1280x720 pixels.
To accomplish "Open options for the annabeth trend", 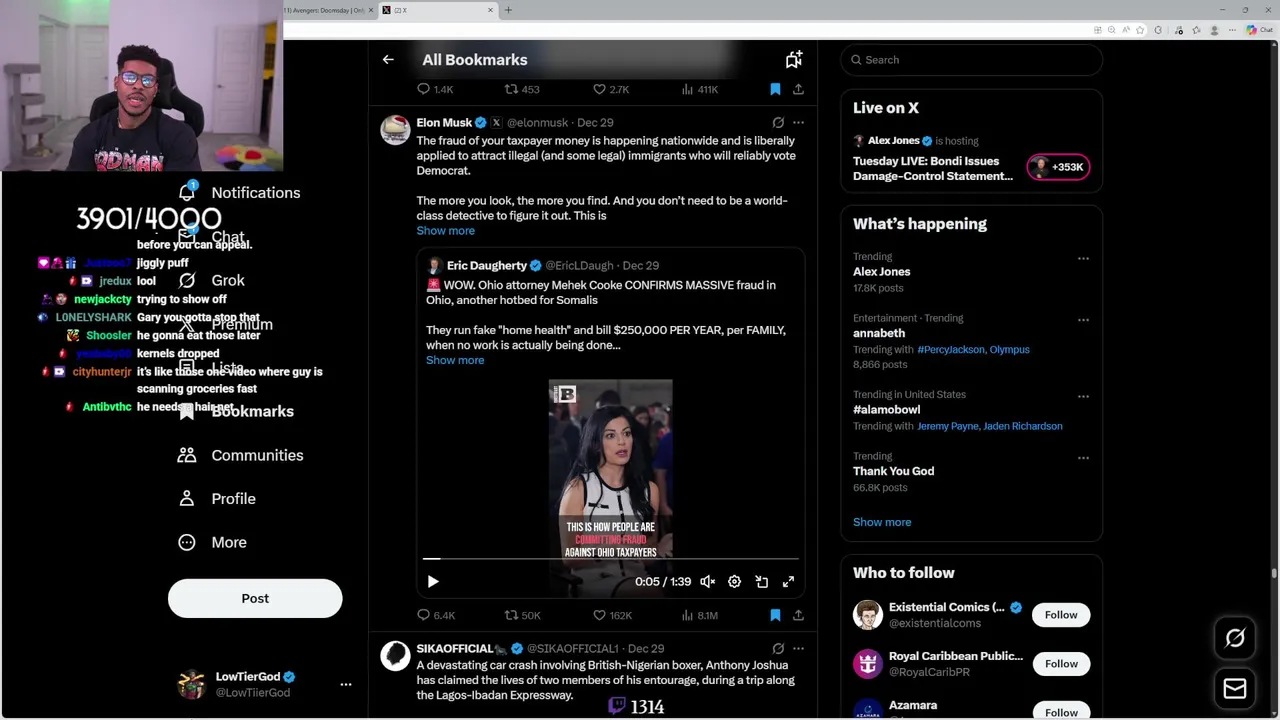I will click(1083, 320).
